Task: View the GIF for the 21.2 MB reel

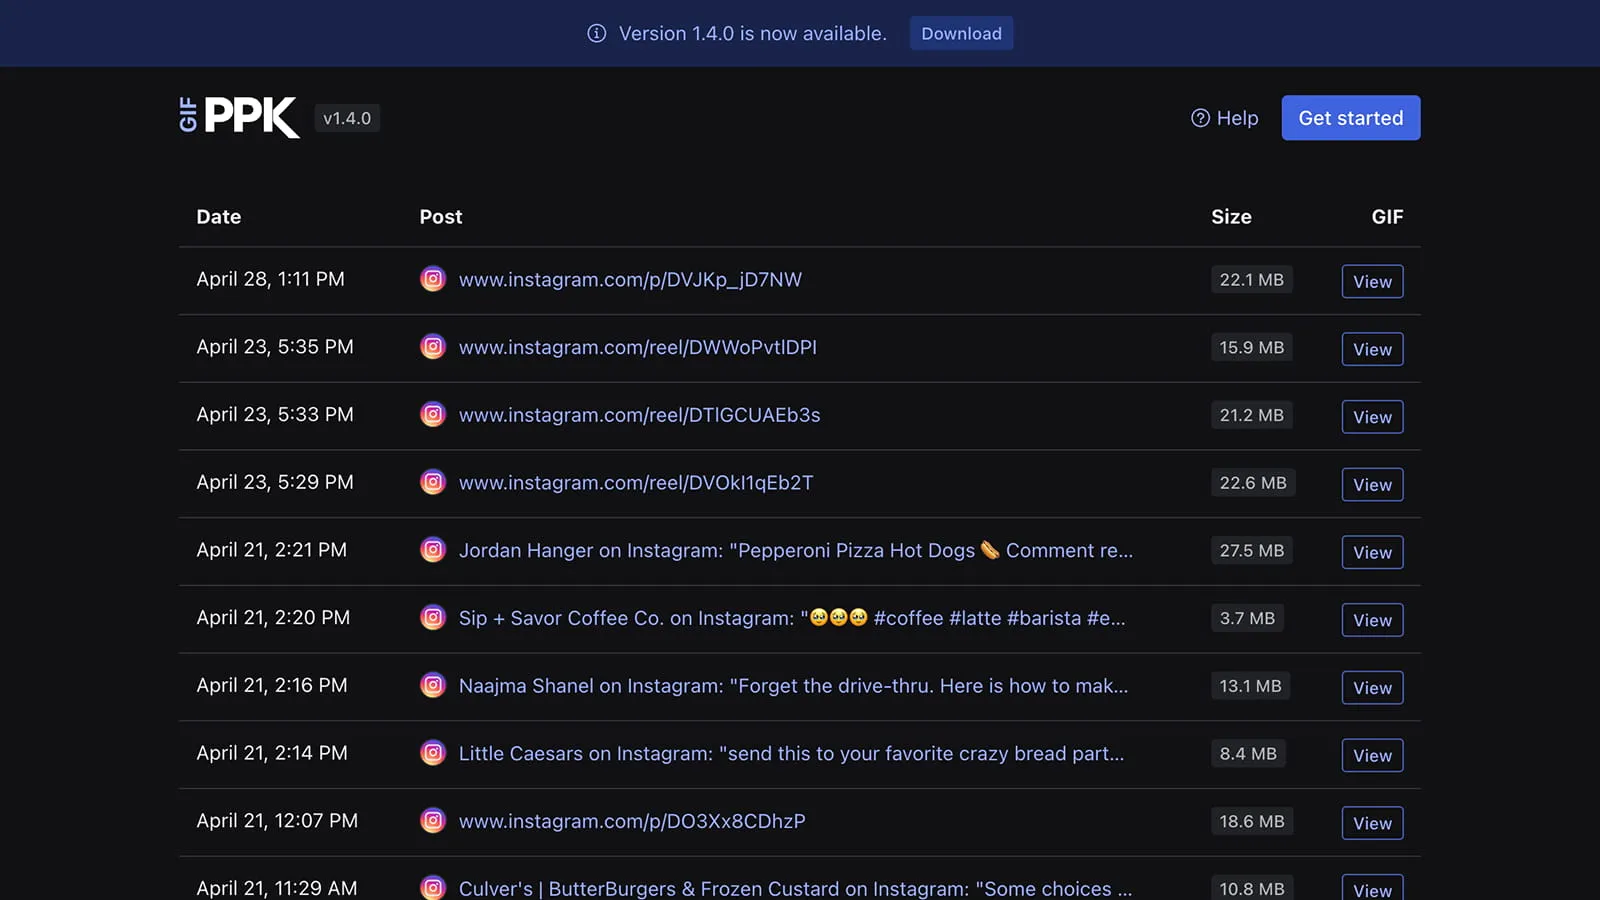Action: (1372, 417)
